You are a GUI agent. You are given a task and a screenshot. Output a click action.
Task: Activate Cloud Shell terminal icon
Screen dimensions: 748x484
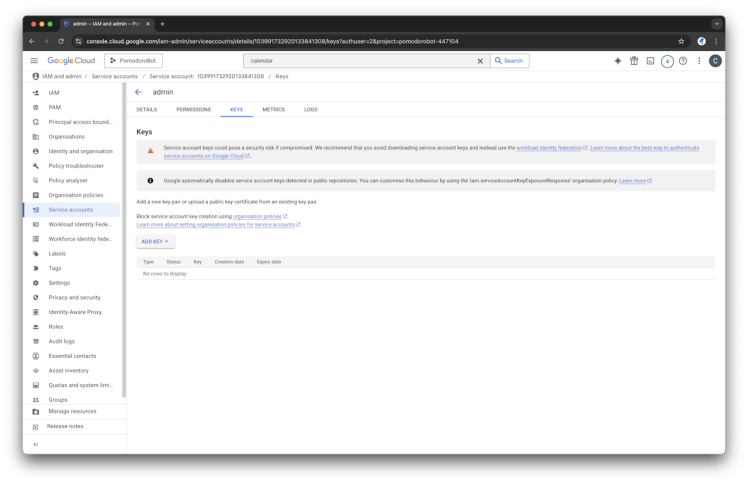tap(650, 61)
